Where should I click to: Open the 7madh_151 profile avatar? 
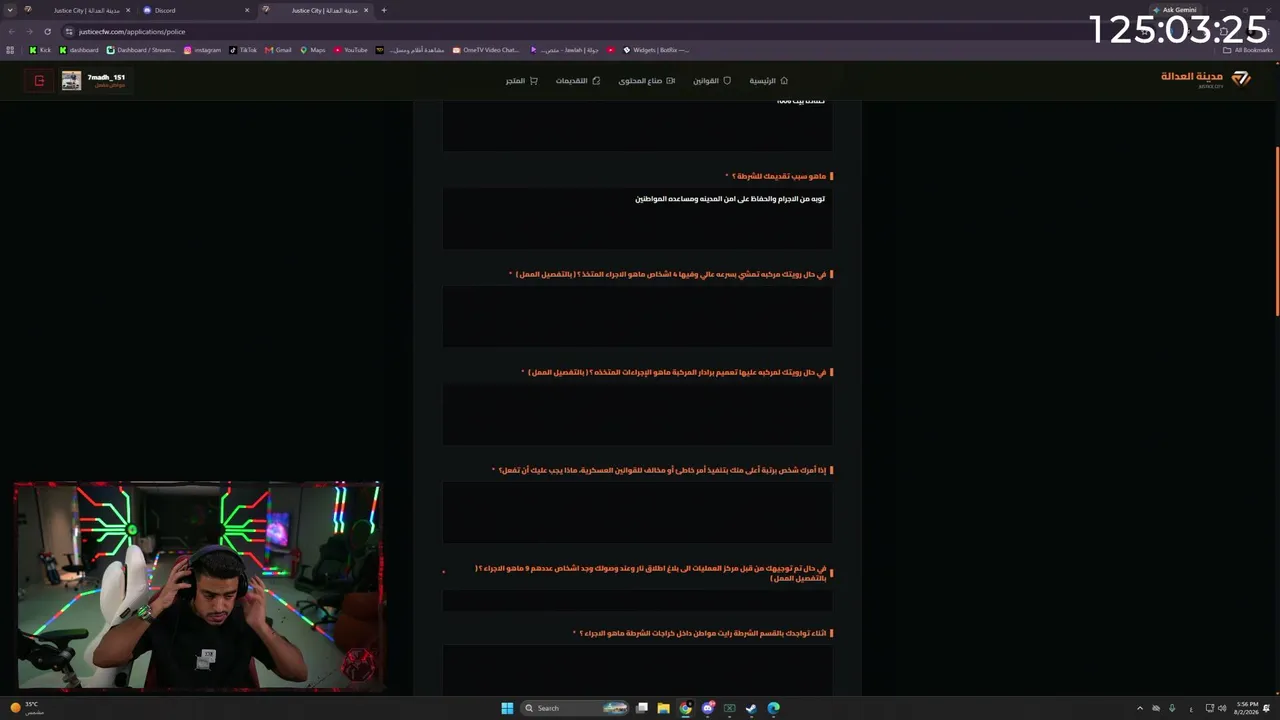71,81
